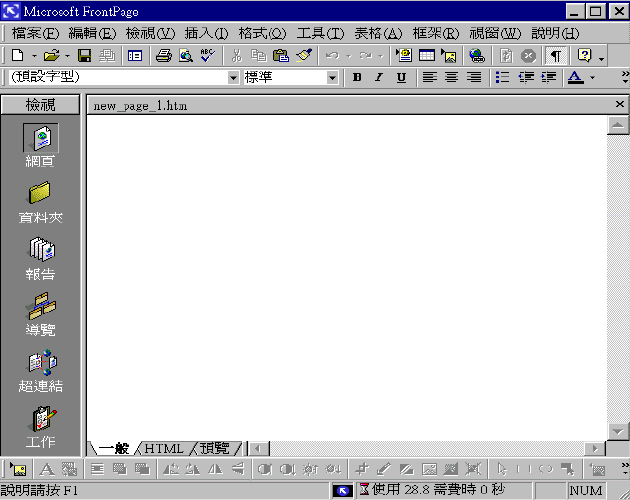The height and width of the screenshot is (500, 630).
Task: Open the 報告 reports view
Action: 40,258
